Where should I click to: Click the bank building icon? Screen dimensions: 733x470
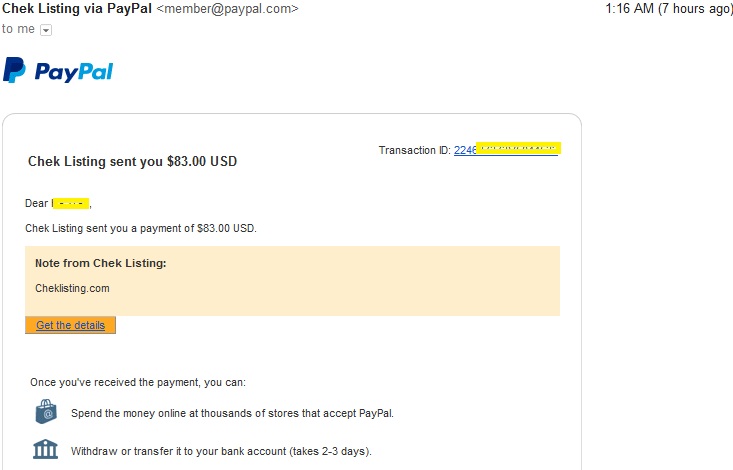[45, 449]
